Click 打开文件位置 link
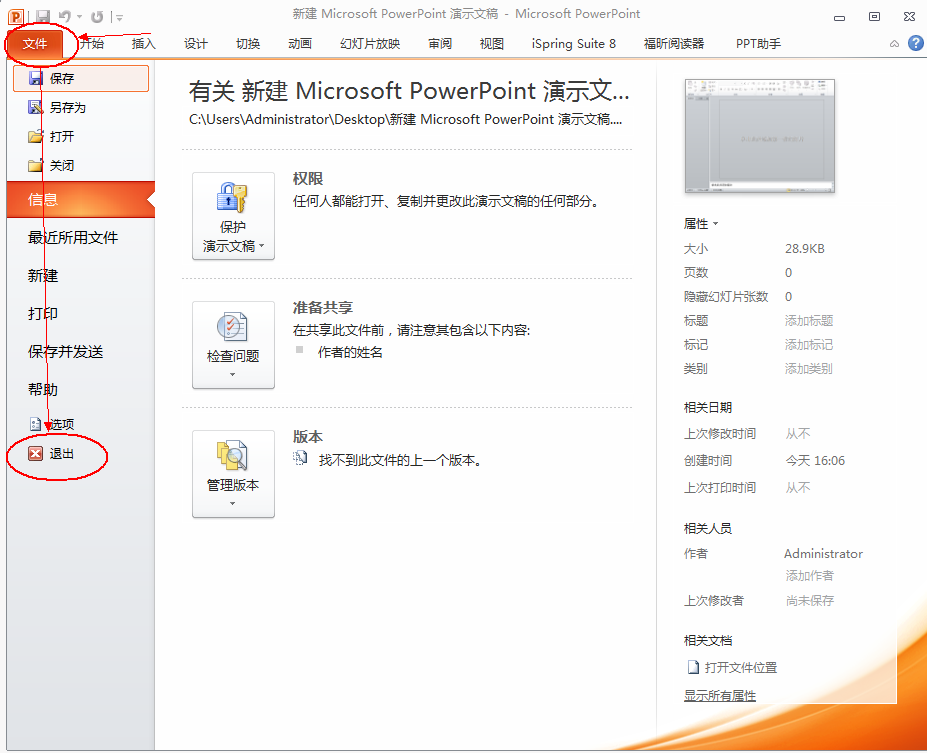Viewport: 927px width, 753px height. pos(732,668)
